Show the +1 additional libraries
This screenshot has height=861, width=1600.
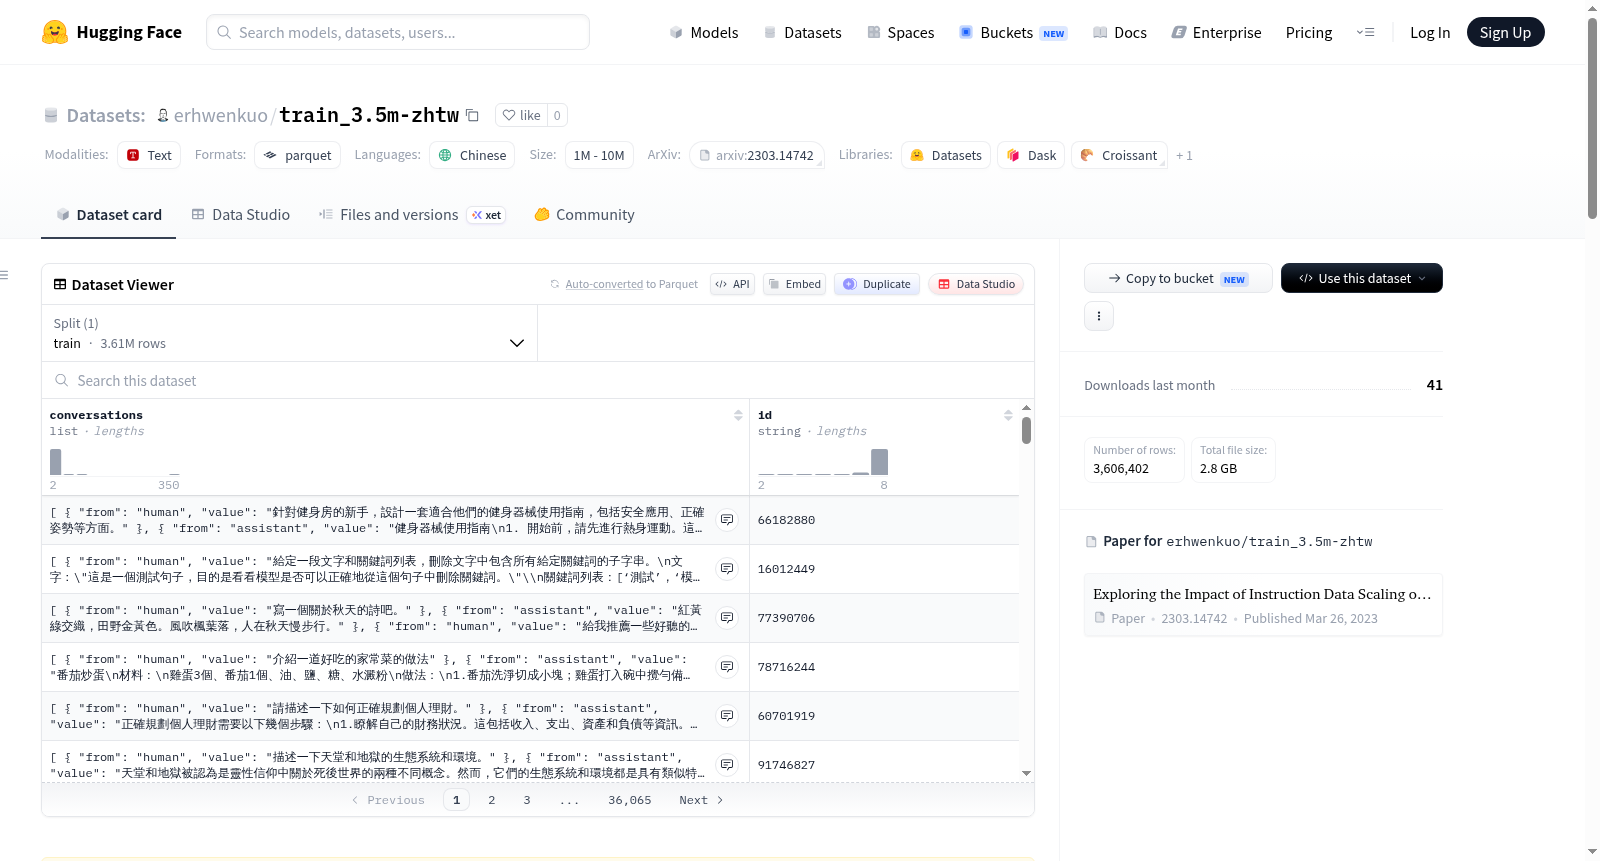point(1184,155)
